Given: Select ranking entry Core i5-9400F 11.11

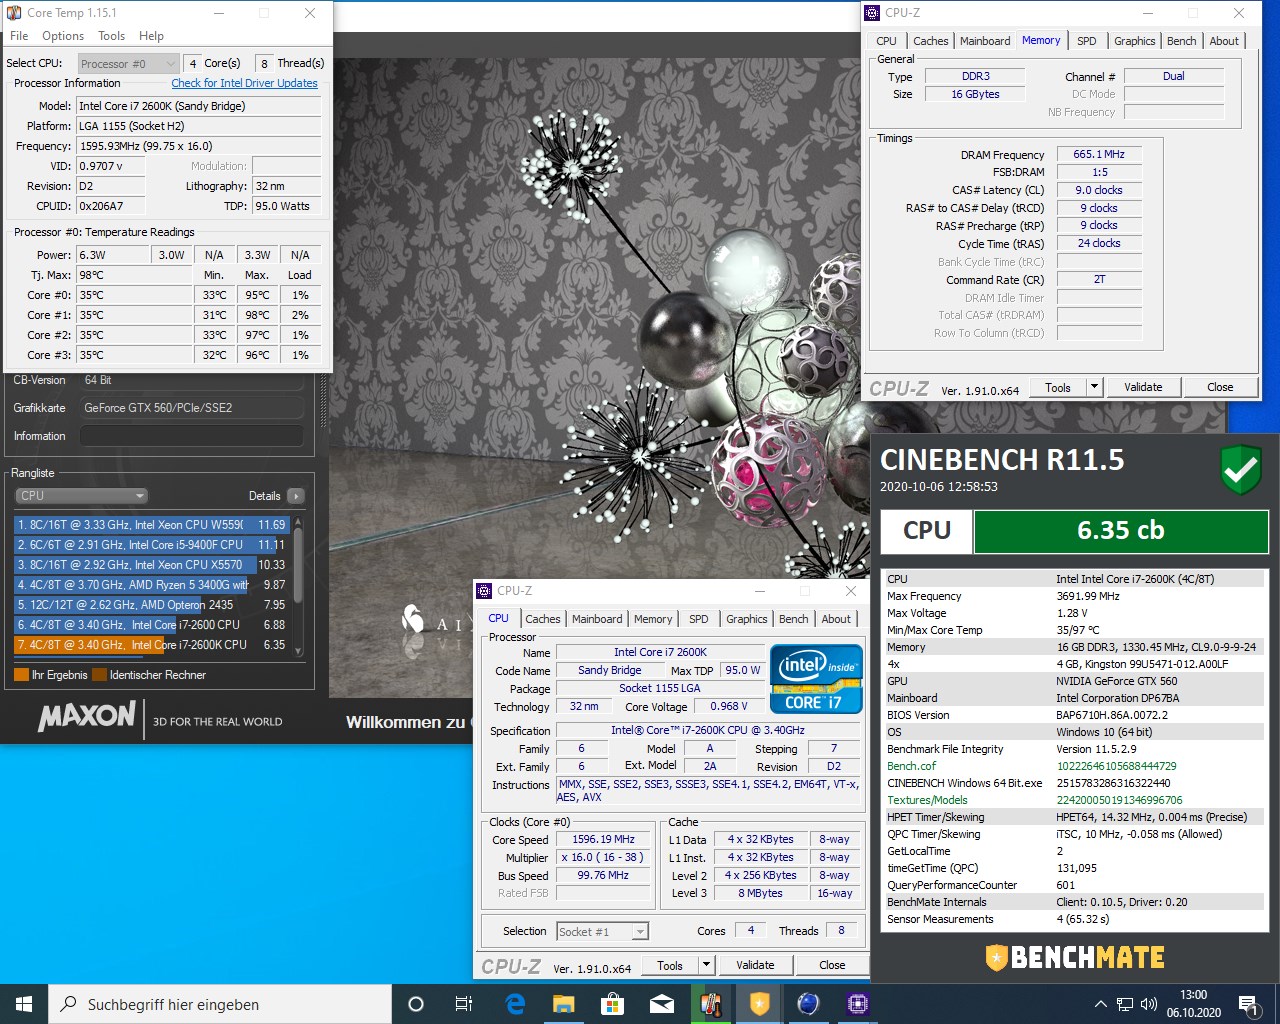Looking at the screenshot, I should pos(150,545).
